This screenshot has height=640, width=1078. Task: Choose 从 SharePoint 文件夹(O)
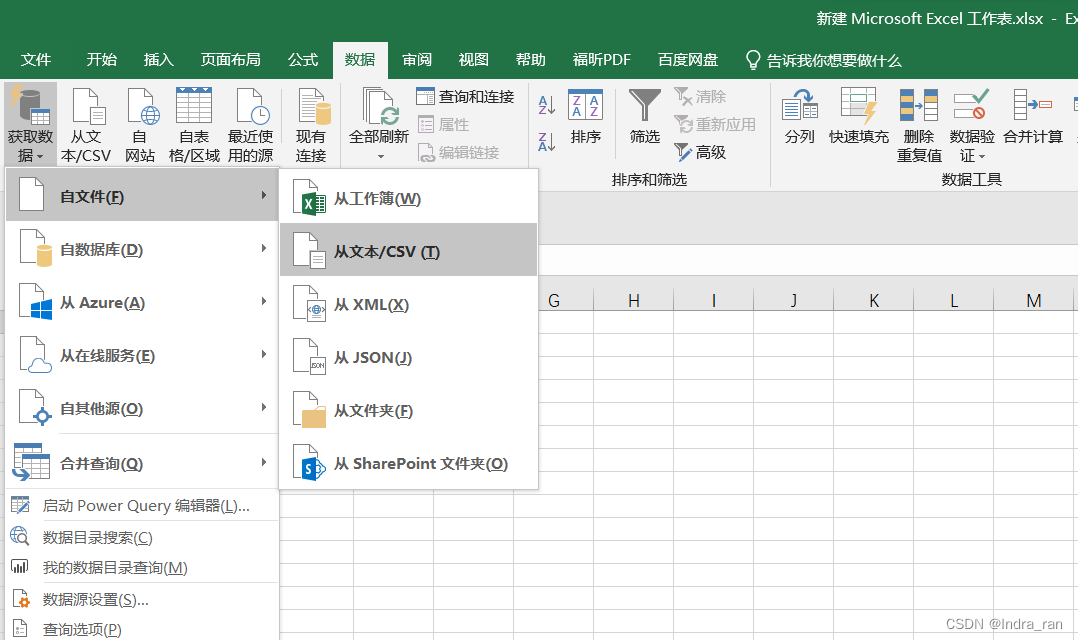pyautogui.click(x=408, y=463)
